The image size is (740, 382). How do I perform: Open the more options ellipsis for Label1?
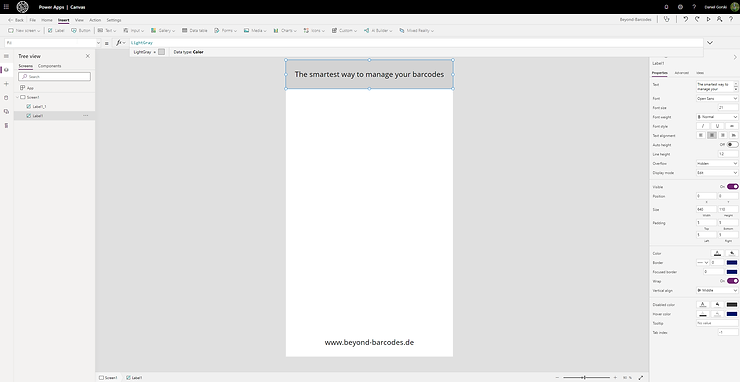85,115
